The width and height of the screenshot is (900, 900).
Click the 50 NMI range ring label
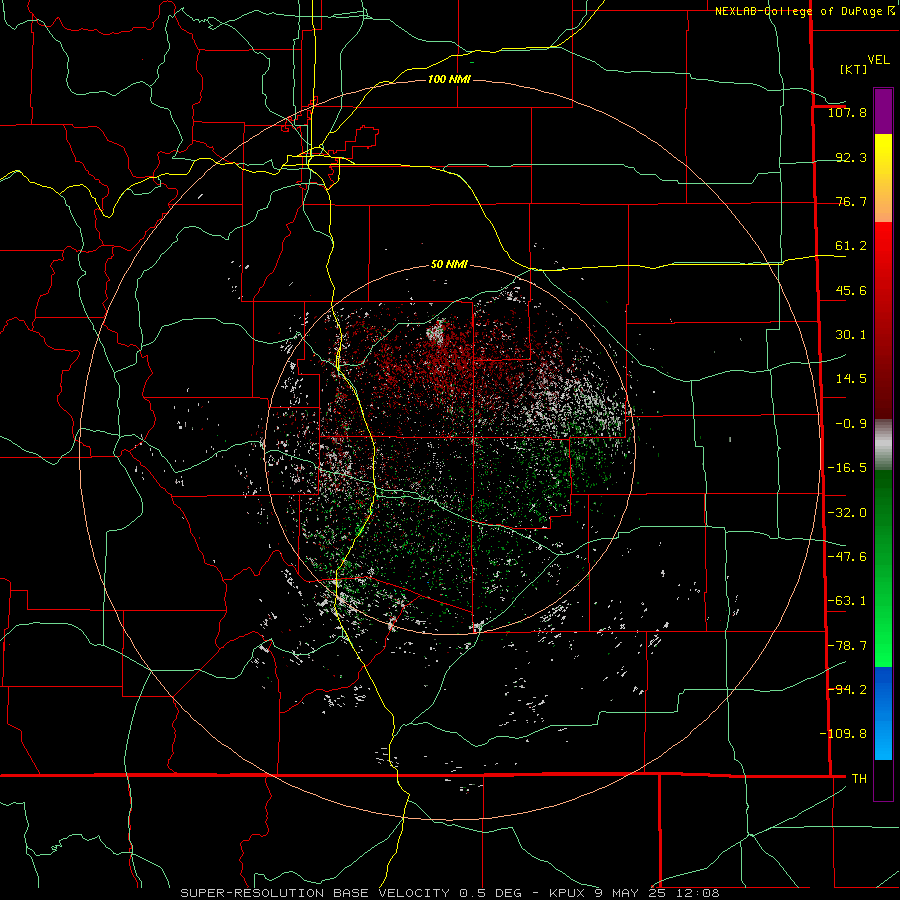[x=449, y=265]
